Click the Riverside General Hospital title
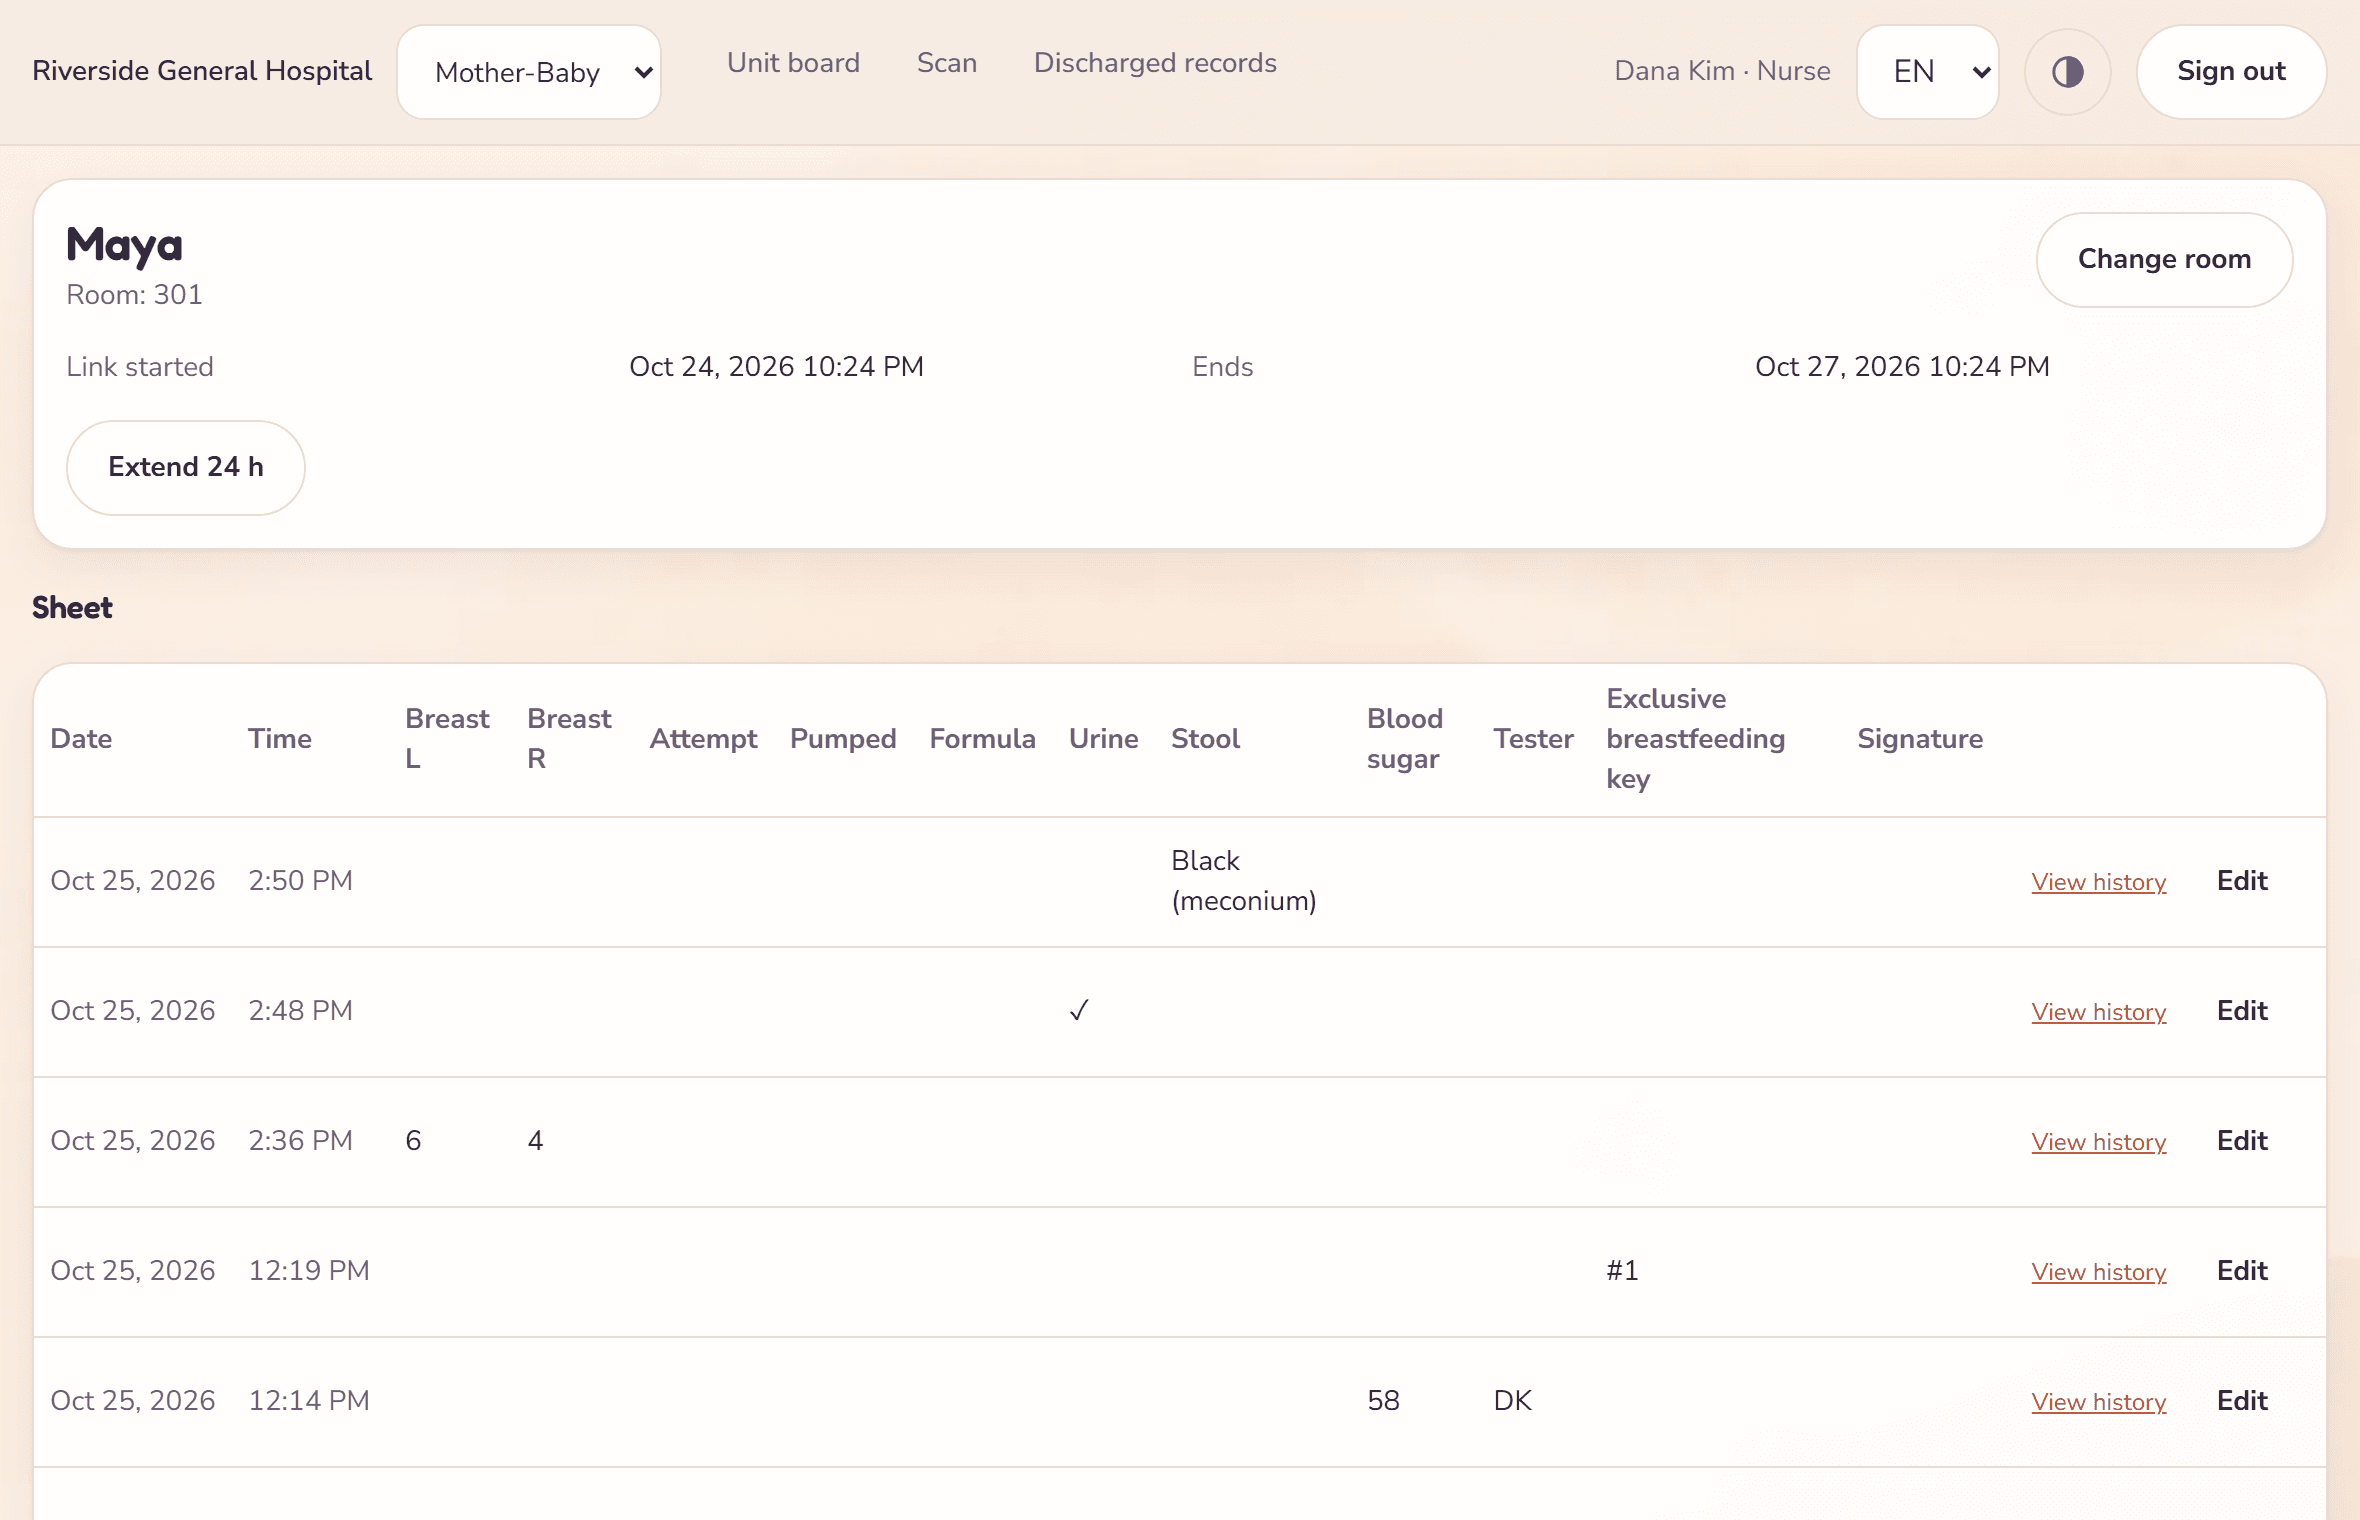 point(202,71)
